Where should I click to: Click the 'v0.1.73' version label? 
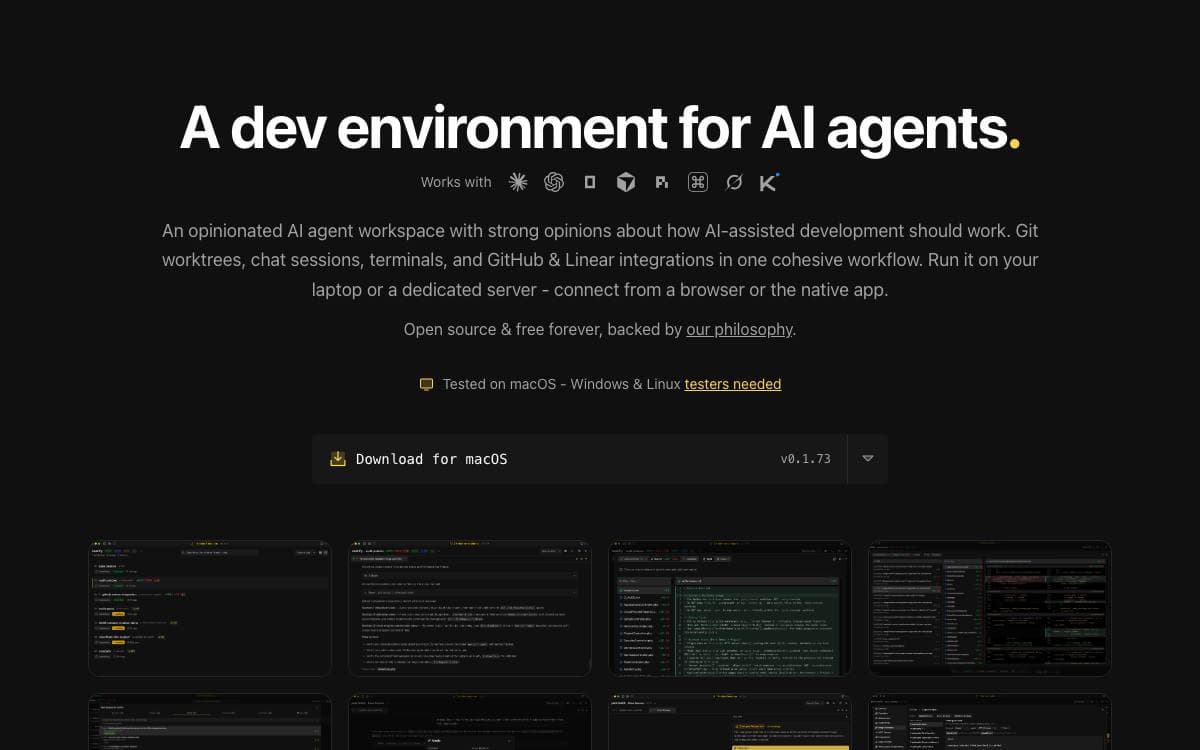pyautogui.click(x=806, y=459)
